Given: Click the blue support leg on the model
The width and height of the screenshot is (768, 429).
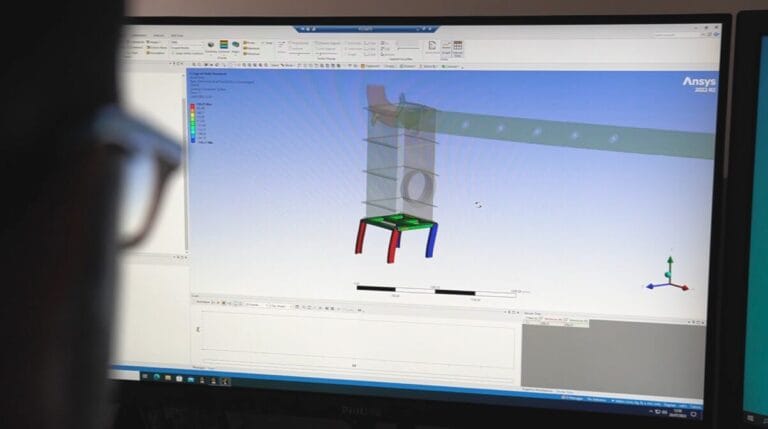Looking at the screenshot, I should pyautogui.click(x=430, y=240).
